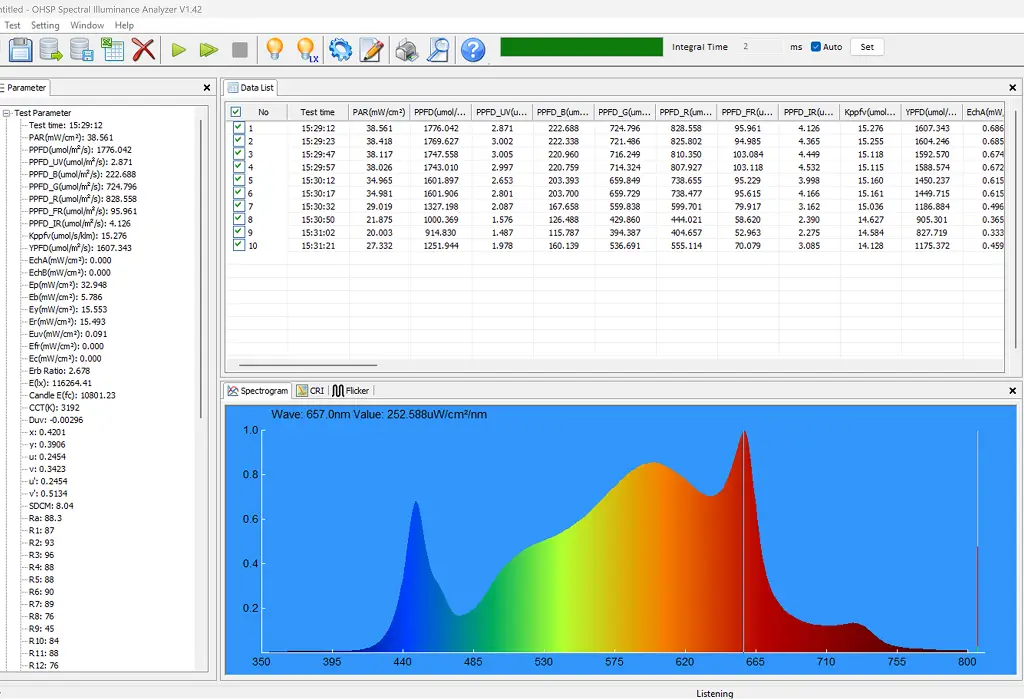Close the Parameter panel
Viewport: 1024px width, 699px height.
click(207, 88)
